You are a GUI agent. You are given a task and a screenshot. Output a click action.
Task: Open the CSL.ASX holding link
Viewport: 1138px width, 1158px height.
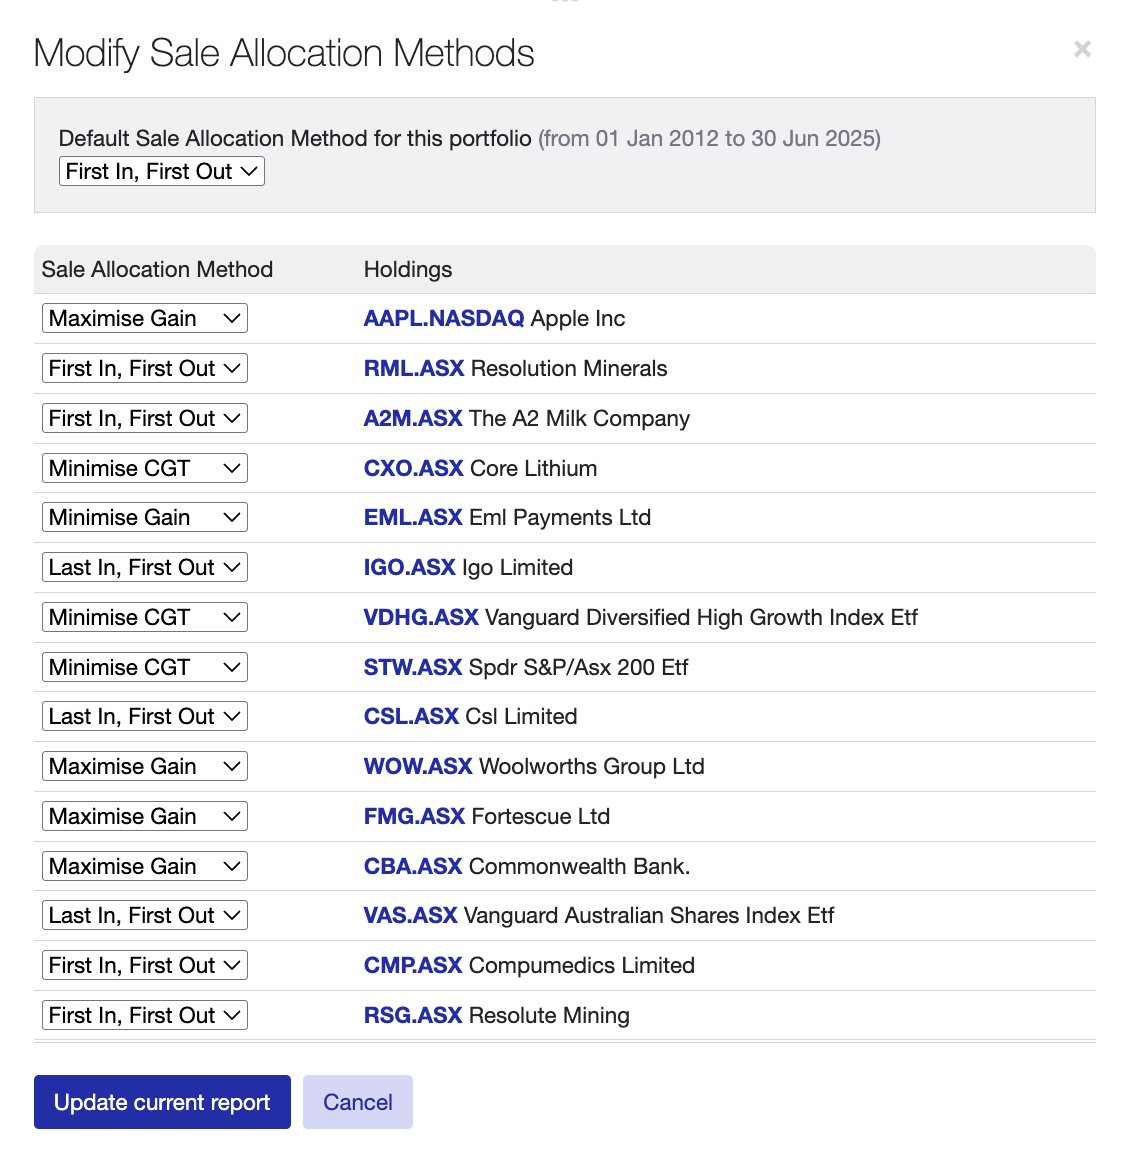click(411, 716)
